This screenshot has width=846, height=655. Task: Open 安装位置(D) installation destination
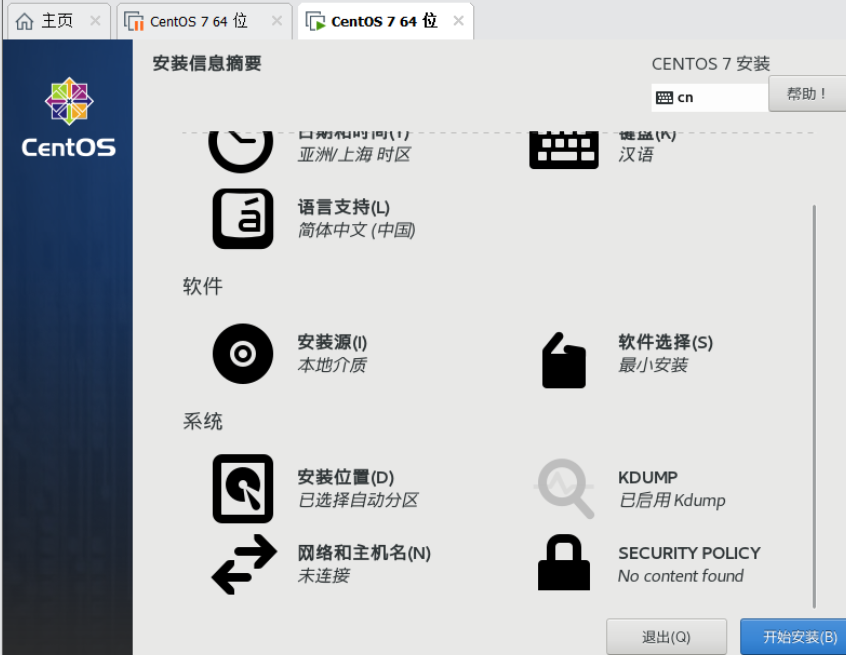pyautogui.click(x=346, y=477)
